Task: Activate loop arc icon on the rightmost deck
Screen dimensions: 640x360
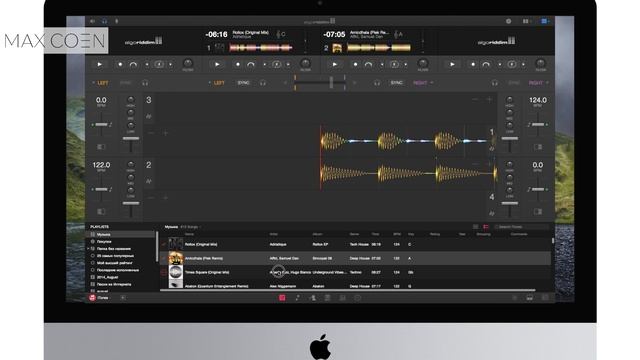Action: 486,64
